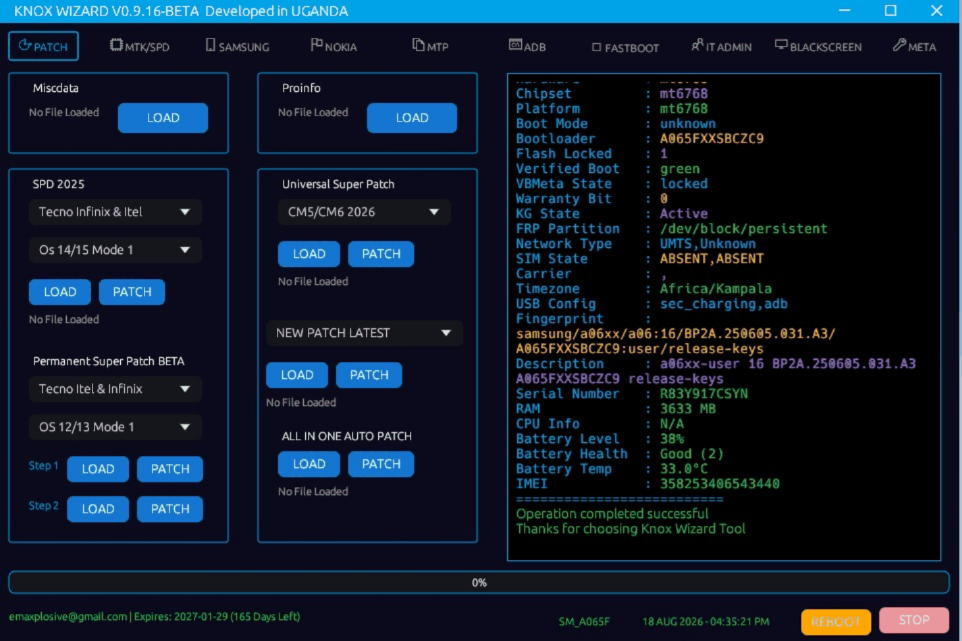
Task: Select the FASTBOOT tab
Action: coord(626,47)
